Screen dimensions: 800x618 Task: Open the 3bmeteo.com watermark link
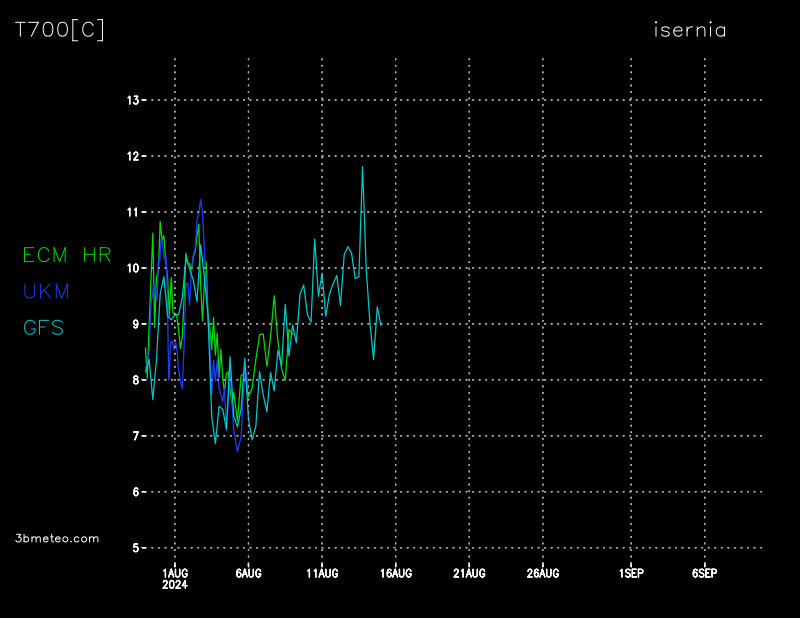(x=57, y=538)
